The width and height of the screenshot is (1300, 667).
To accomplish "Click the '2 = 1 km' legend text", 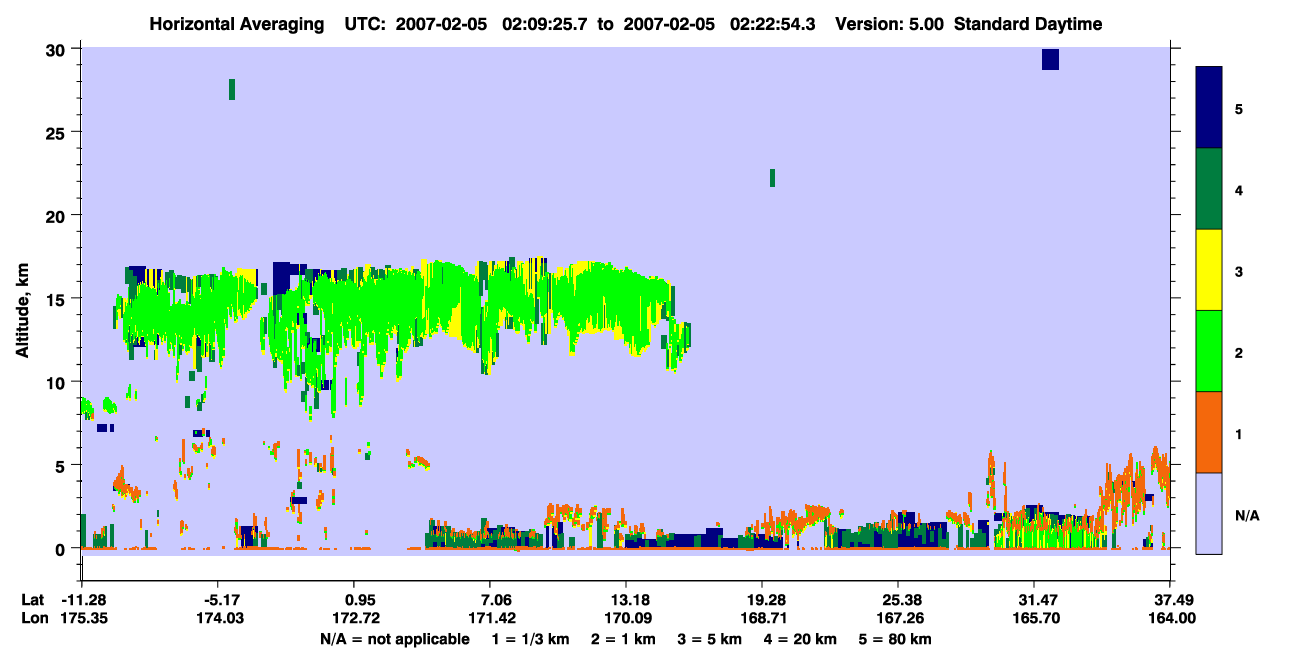I will click(x=623, y=639).
